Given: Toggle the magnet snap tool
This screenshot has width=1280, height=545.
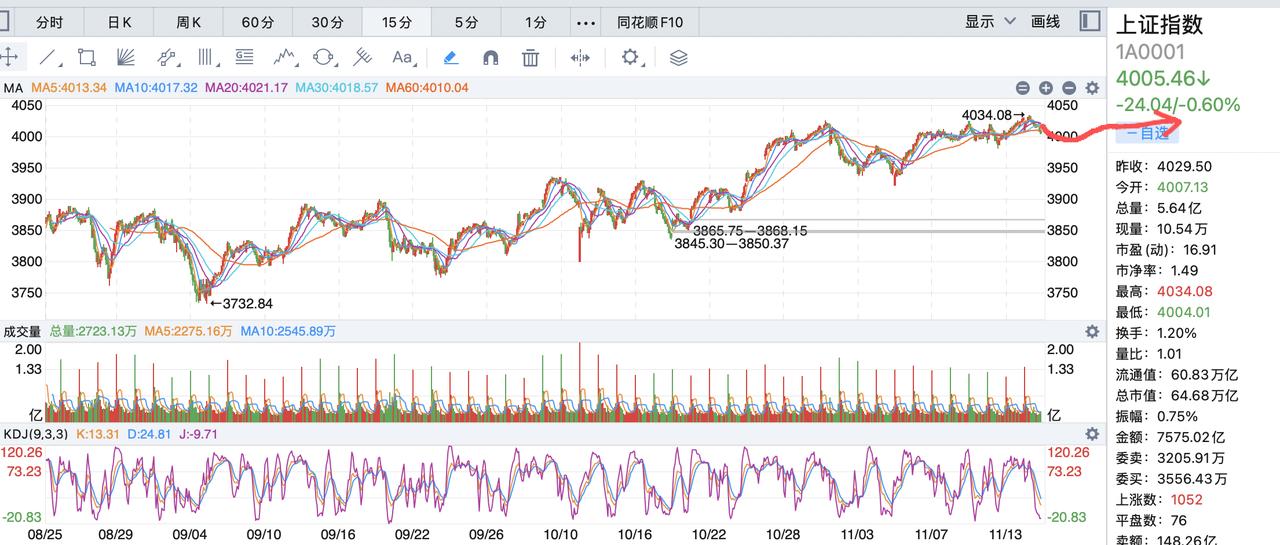Looking at the screenshot, I should pos(490,57).
